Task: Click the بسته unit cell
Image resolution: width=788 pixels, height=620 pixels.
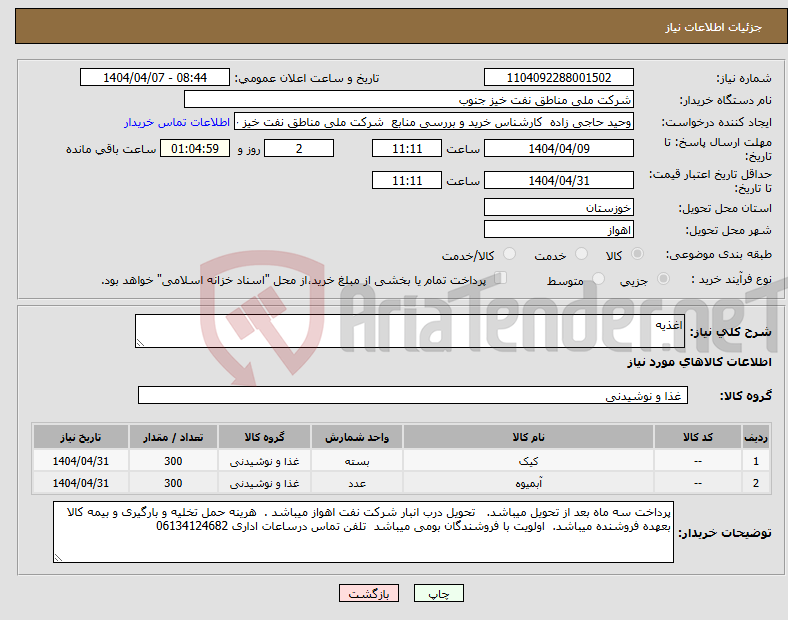Action: click(x=357, y=461)
